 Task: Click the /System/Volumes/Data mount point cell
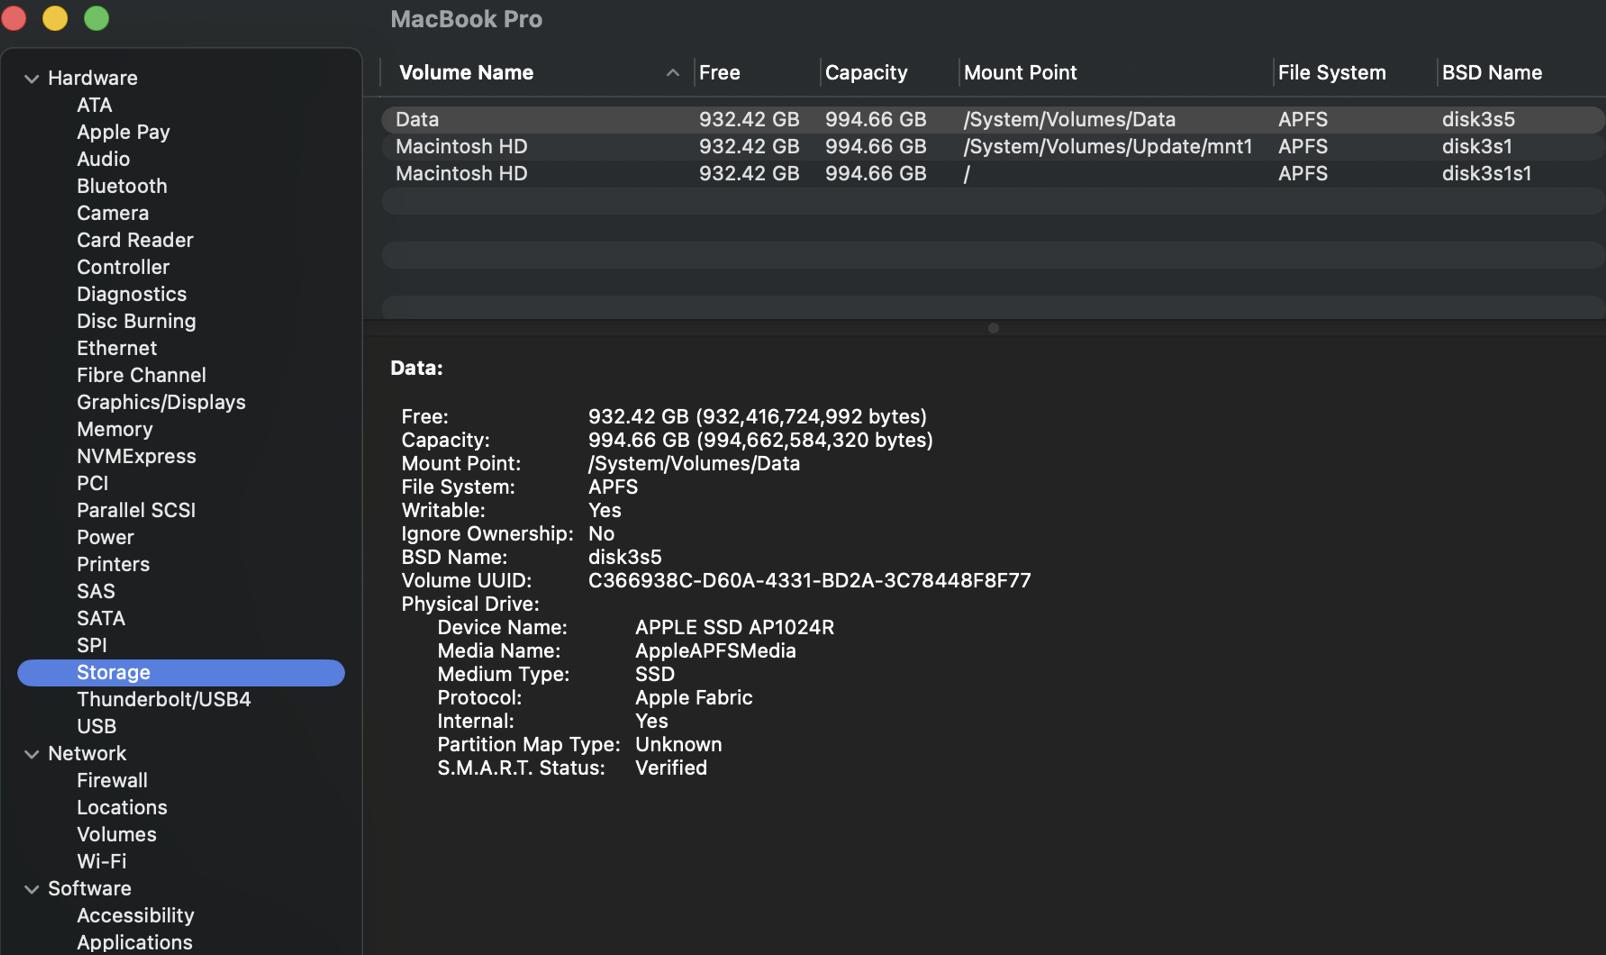[1069, 119]
